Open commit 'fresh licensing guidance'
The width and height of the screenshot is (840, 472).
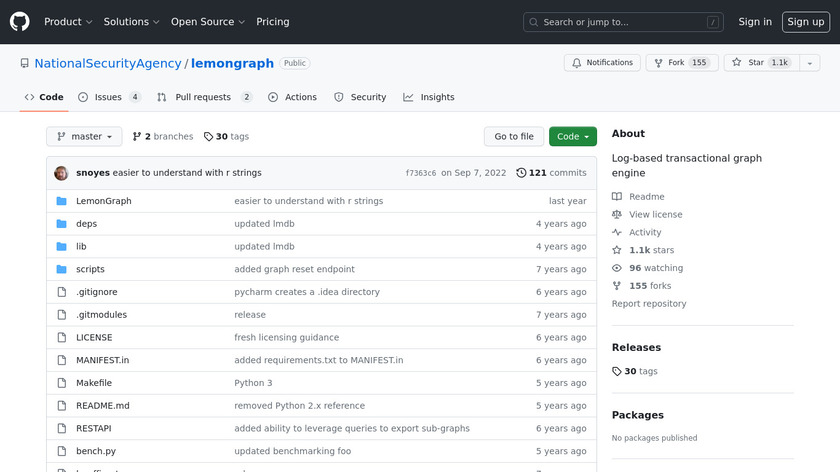click(287, 338)
